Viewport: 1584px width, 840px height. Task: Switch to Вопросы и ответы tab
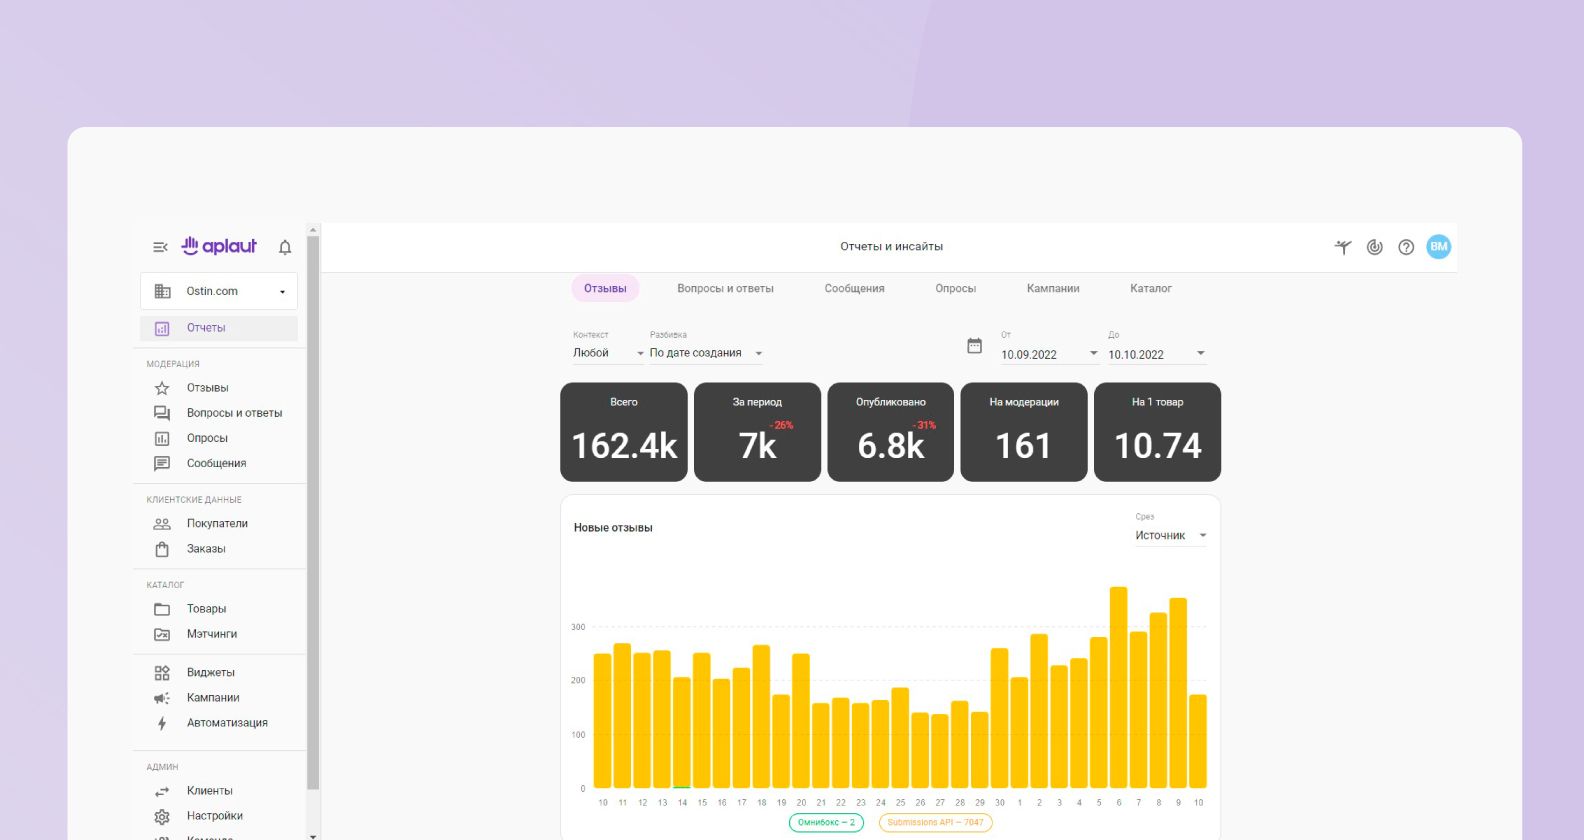pos(725,289)
